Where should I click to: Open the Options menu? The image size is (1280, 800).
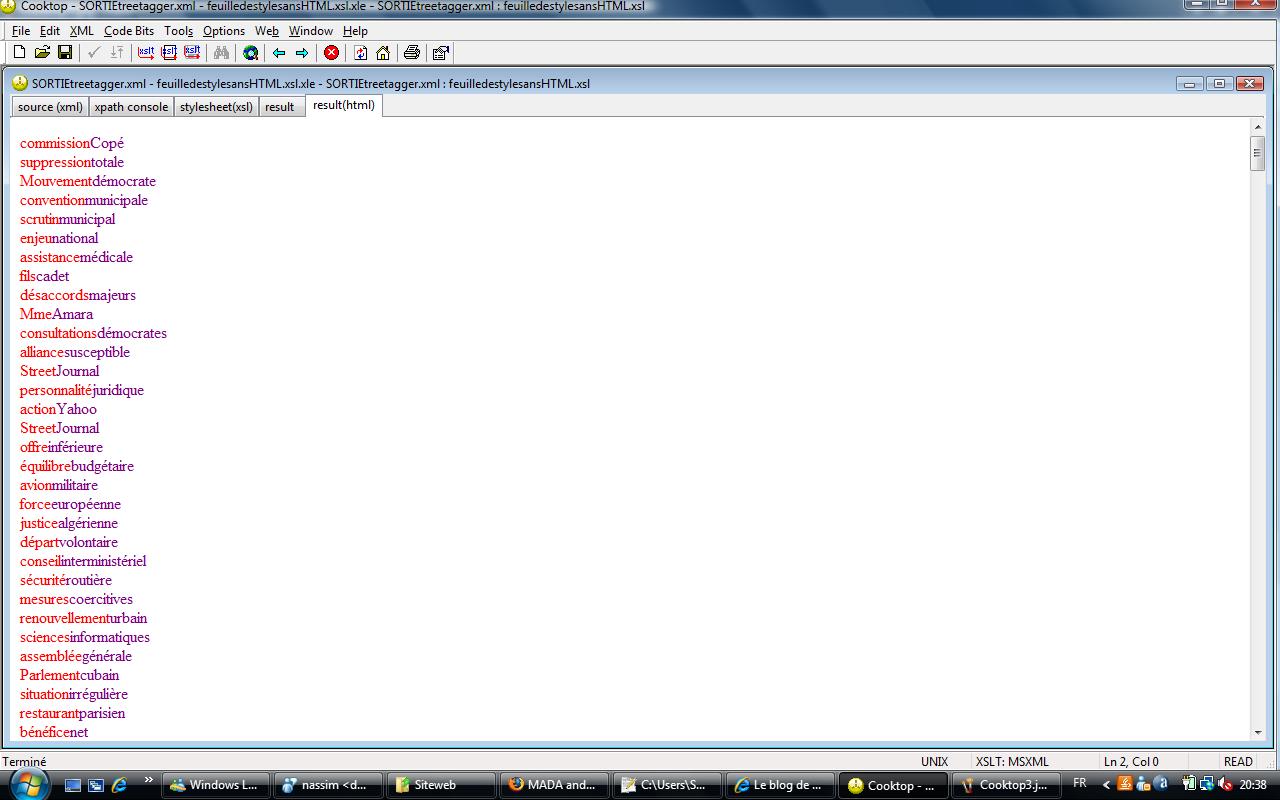[x=224, y=31]
